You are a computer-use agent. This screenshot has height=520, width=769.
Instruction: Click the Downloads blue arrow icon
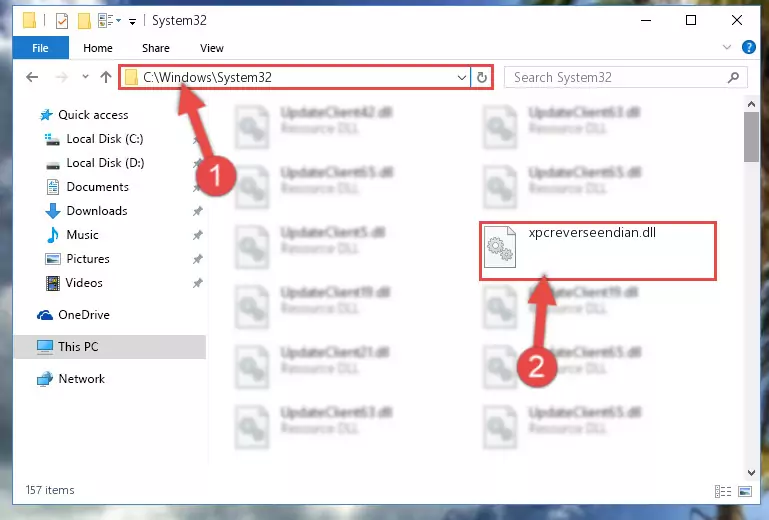click(x=52, y=211)
